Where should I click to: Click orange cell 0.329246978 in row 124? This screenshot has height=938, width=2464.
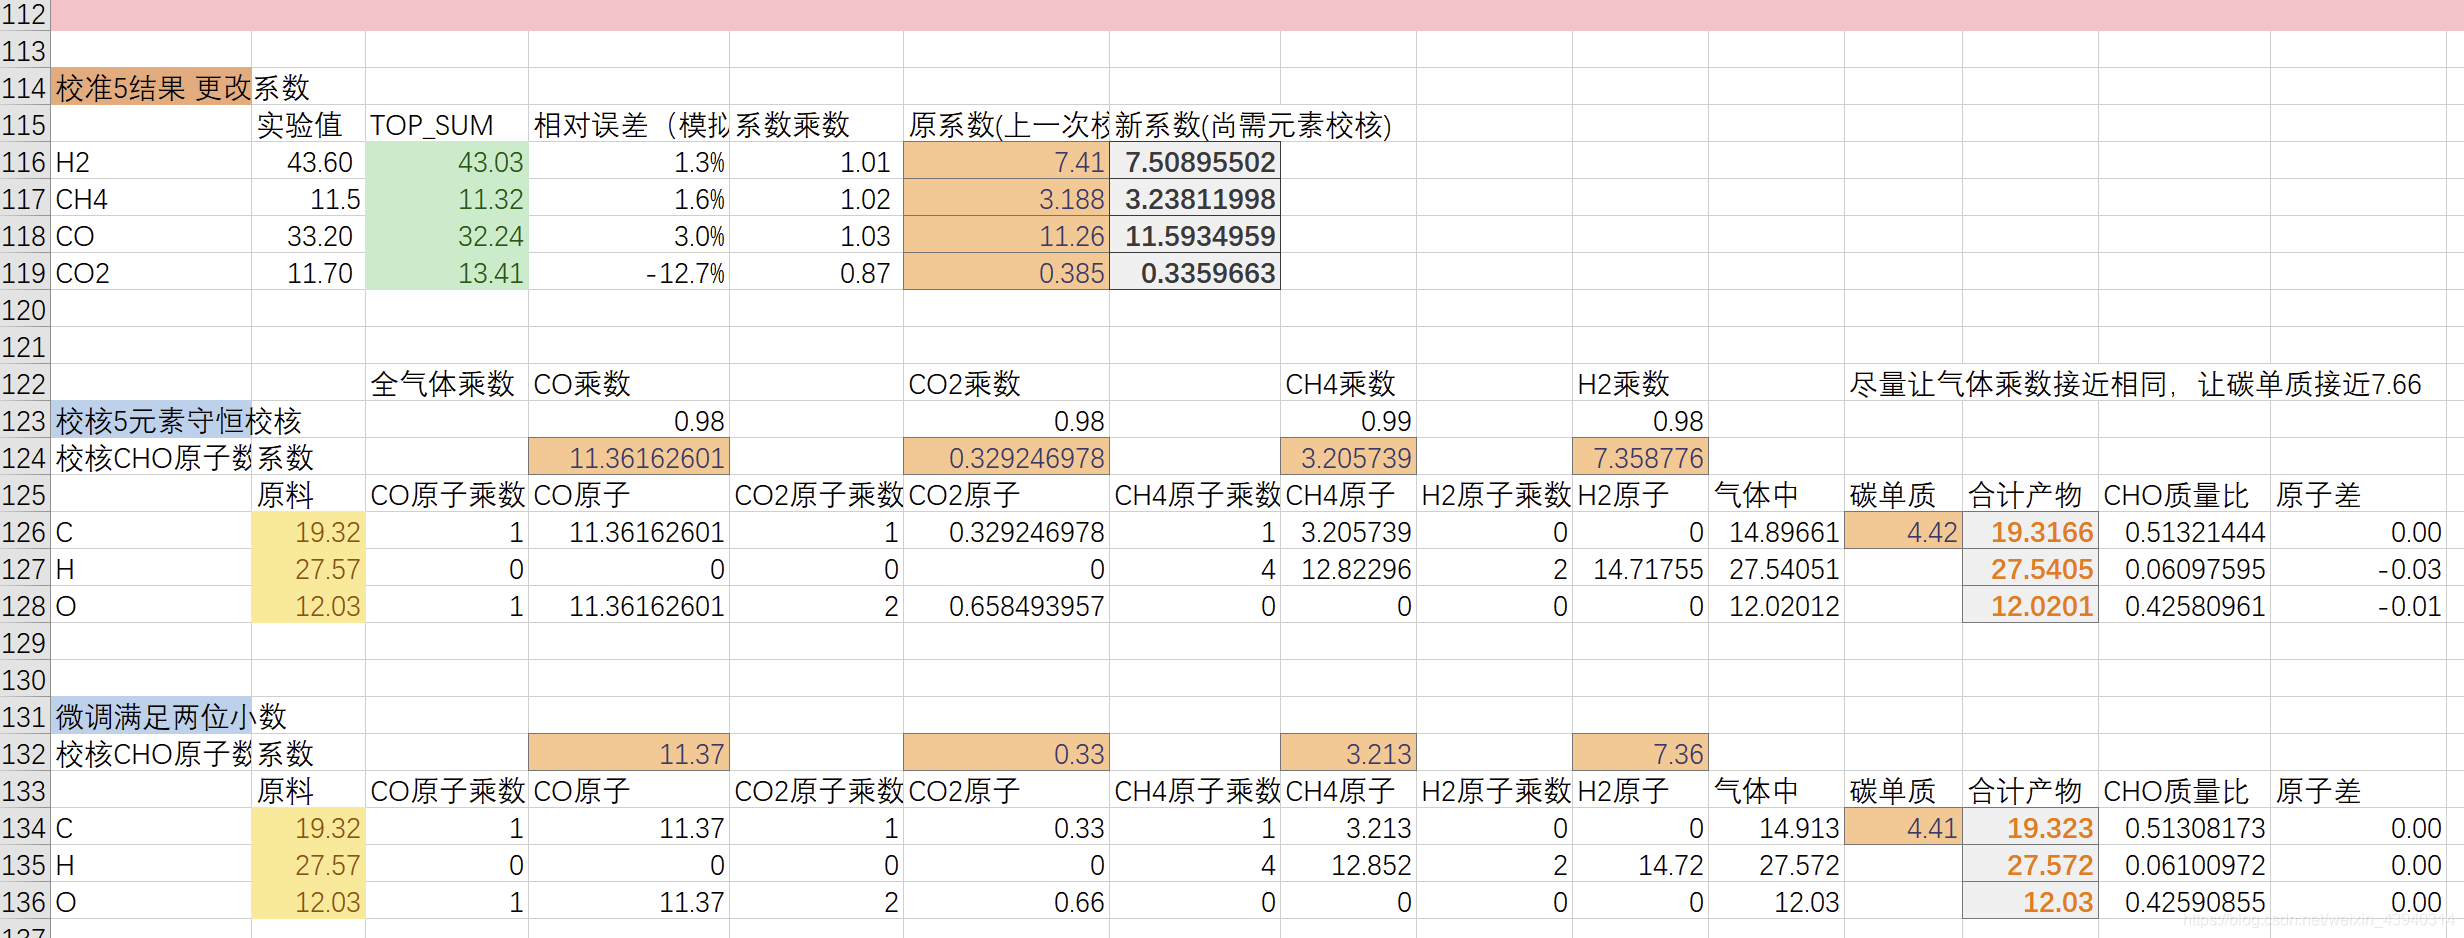pos(1006,458)
